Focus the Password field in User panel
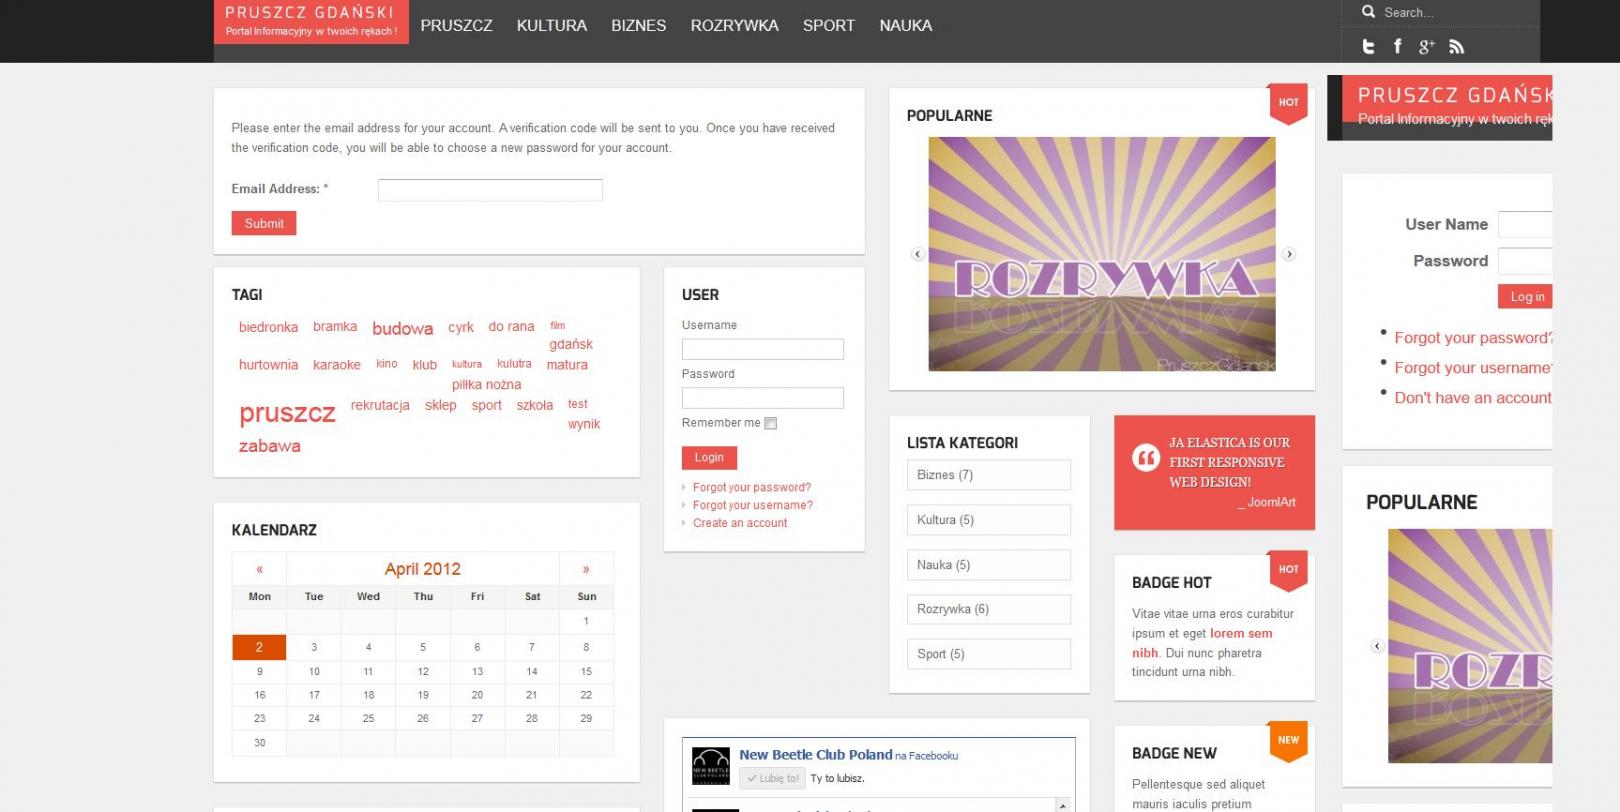1620x812 pixels. [763, 398]
